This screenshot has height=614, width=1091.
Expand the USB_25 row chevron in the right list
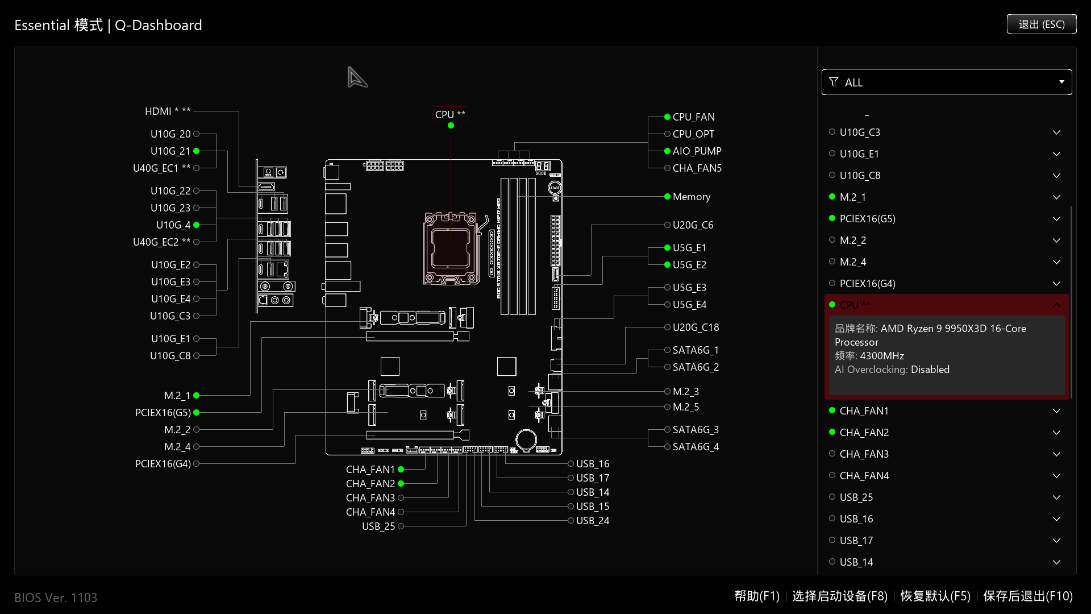[x=1056, y=497]
